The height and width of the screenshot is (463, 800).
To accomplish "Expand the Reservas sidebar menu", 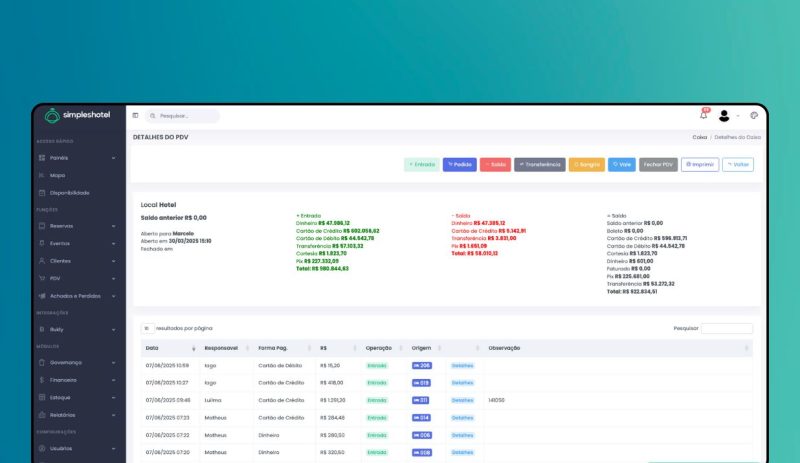I will (x=78, y=226).
